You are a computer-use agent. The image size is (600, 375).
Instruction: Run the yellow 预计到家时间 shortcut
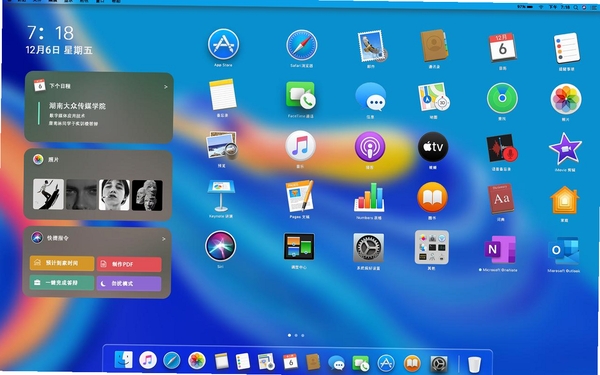pos(62,263)
